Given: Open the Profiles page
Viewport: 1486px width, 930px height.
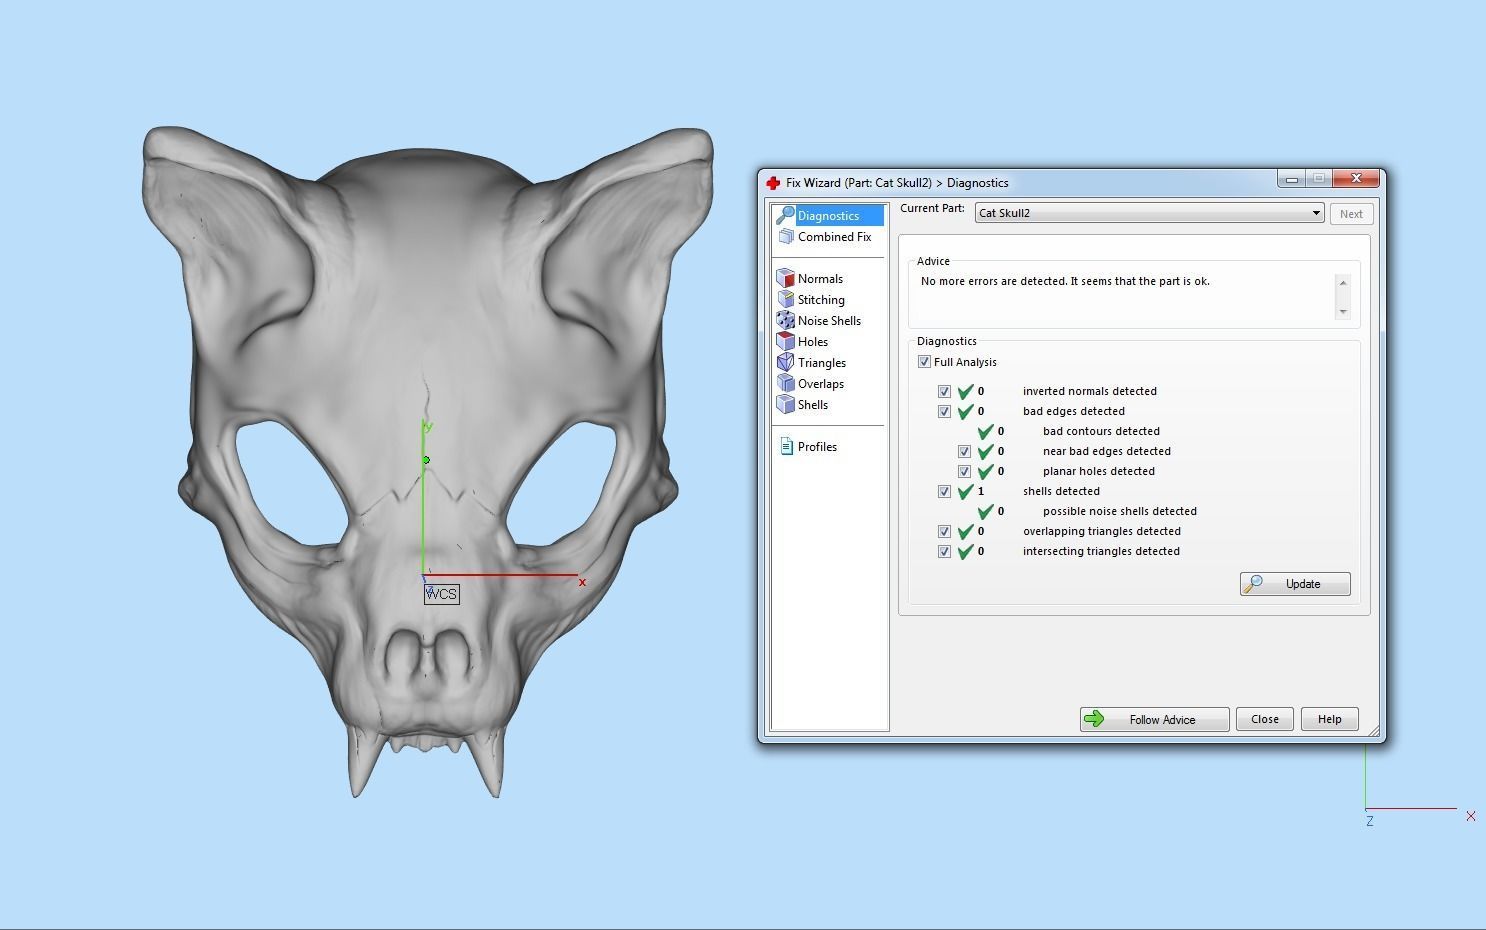Looking at the screenshot, I should click(817, 447).
